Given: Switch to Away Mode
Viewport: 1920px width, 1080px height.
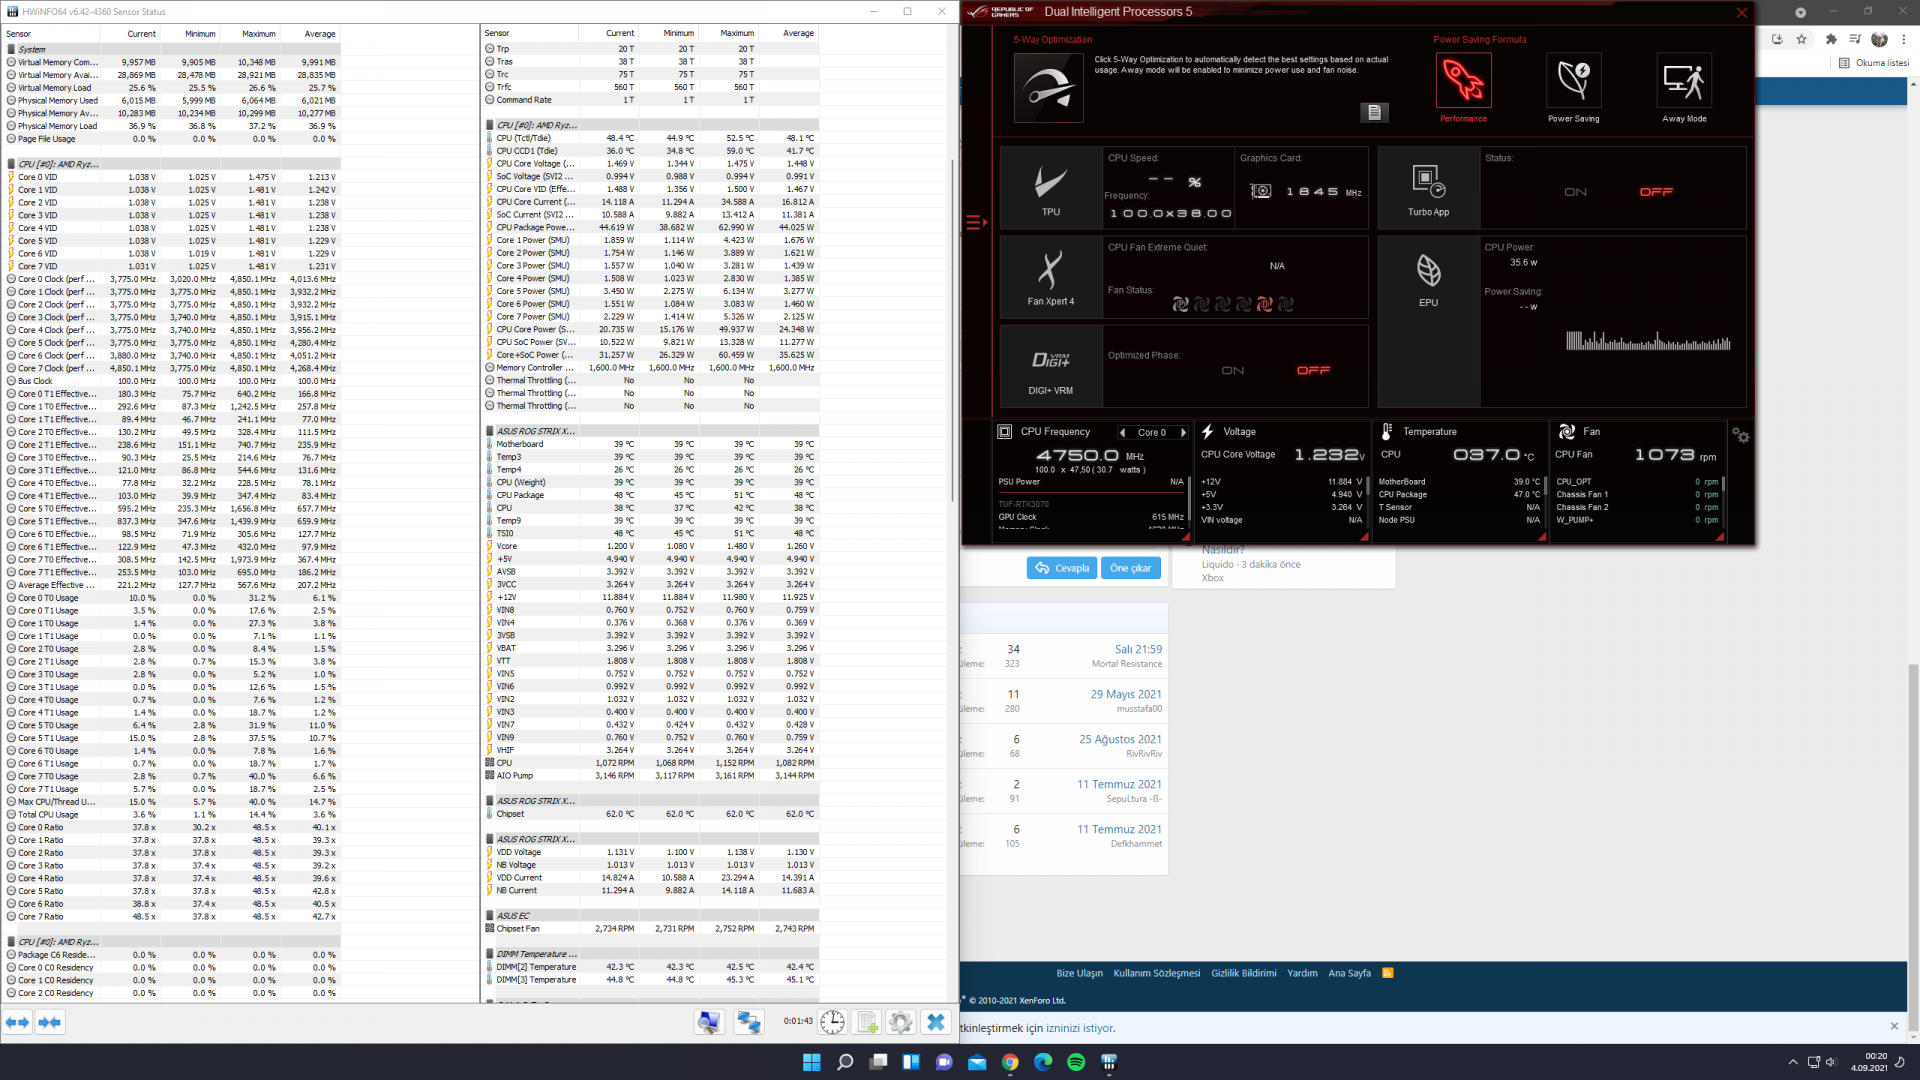Looking at the screenshot, I should (x=1684, y=81).
